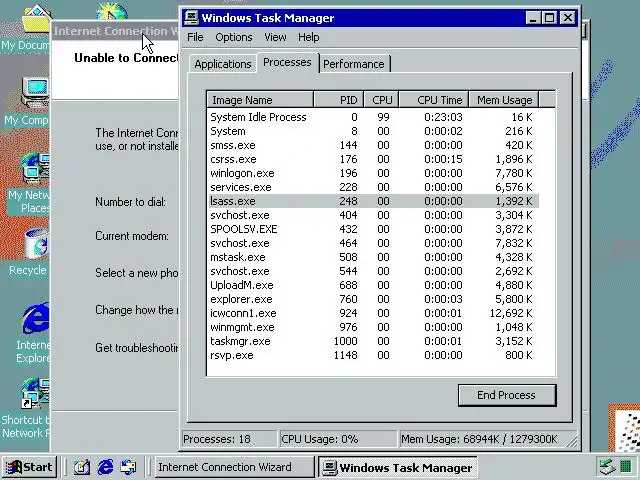Click Mem Usage 68944K status entry
The height and width of the screenshot is (480, 640).
coord(484,439)
